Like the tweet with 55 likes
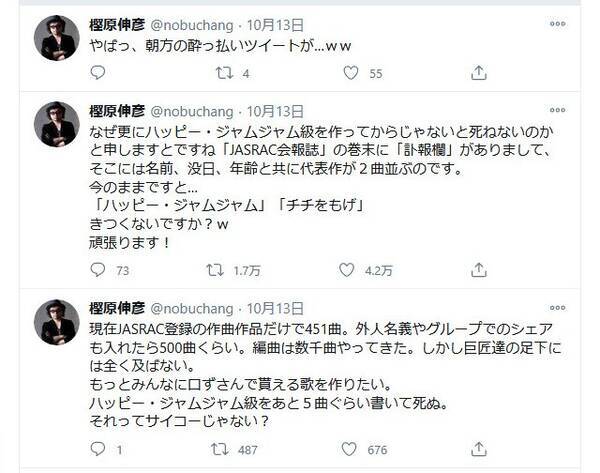This screenshot has width=600, height=473. [349, 73]
